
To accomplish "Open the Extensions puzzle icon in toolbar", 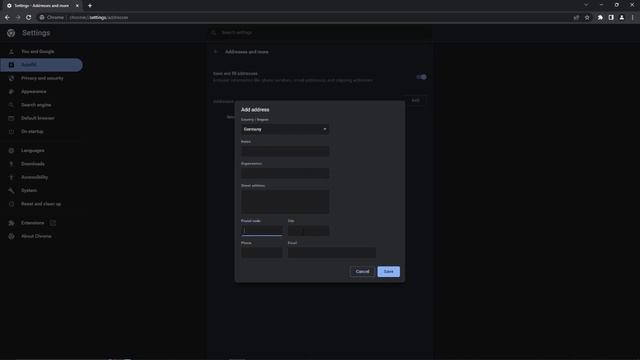I will click(600, 18).
